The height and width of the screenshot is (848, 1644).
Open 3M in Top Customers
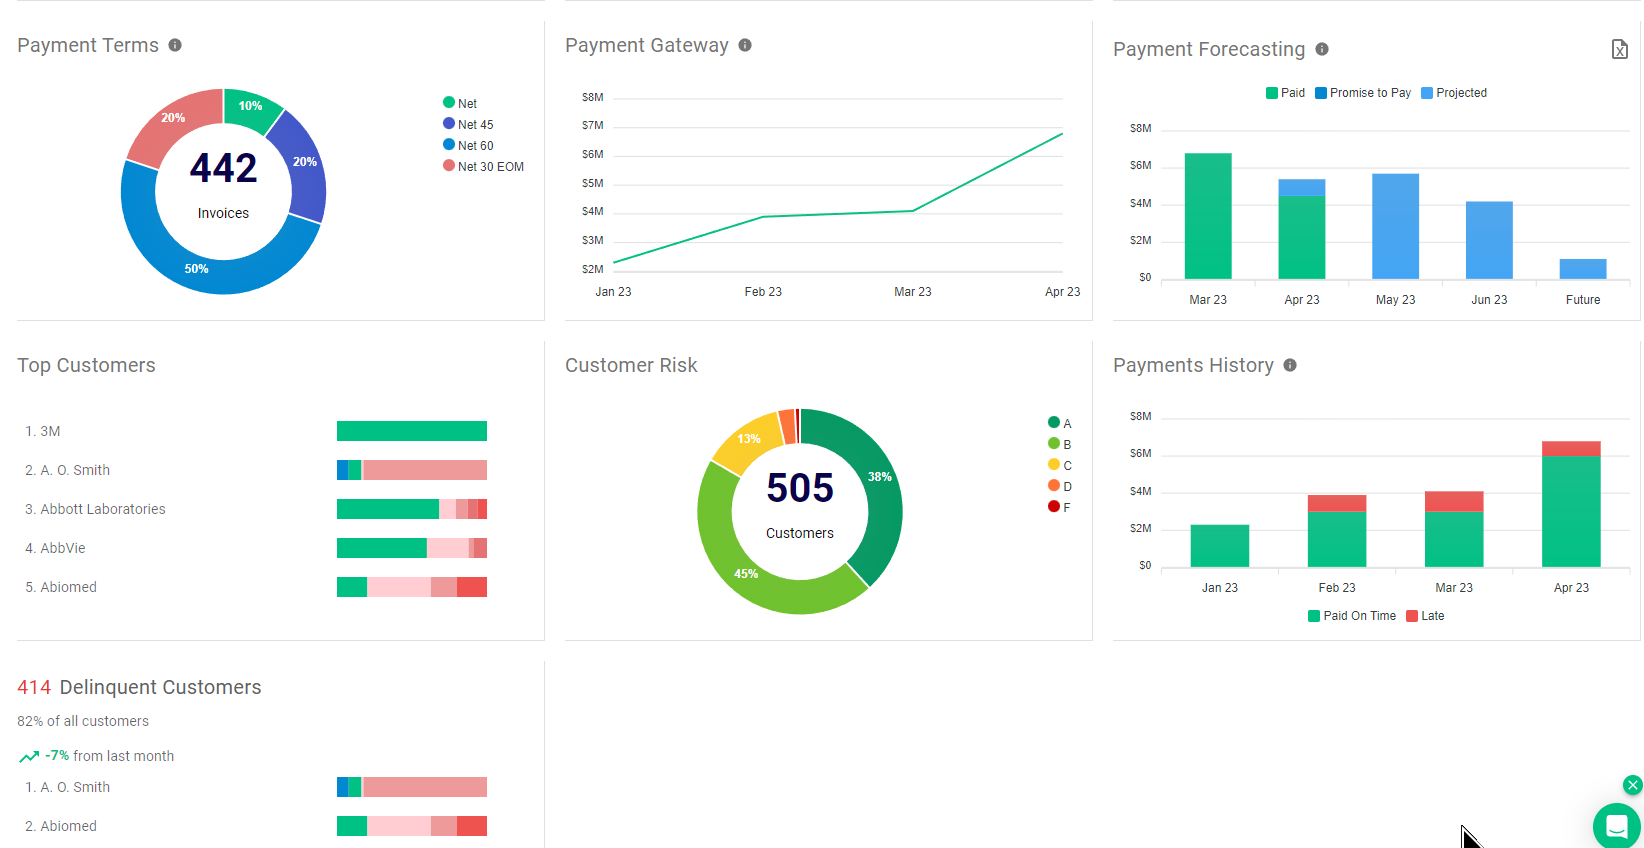pos(50,431)
